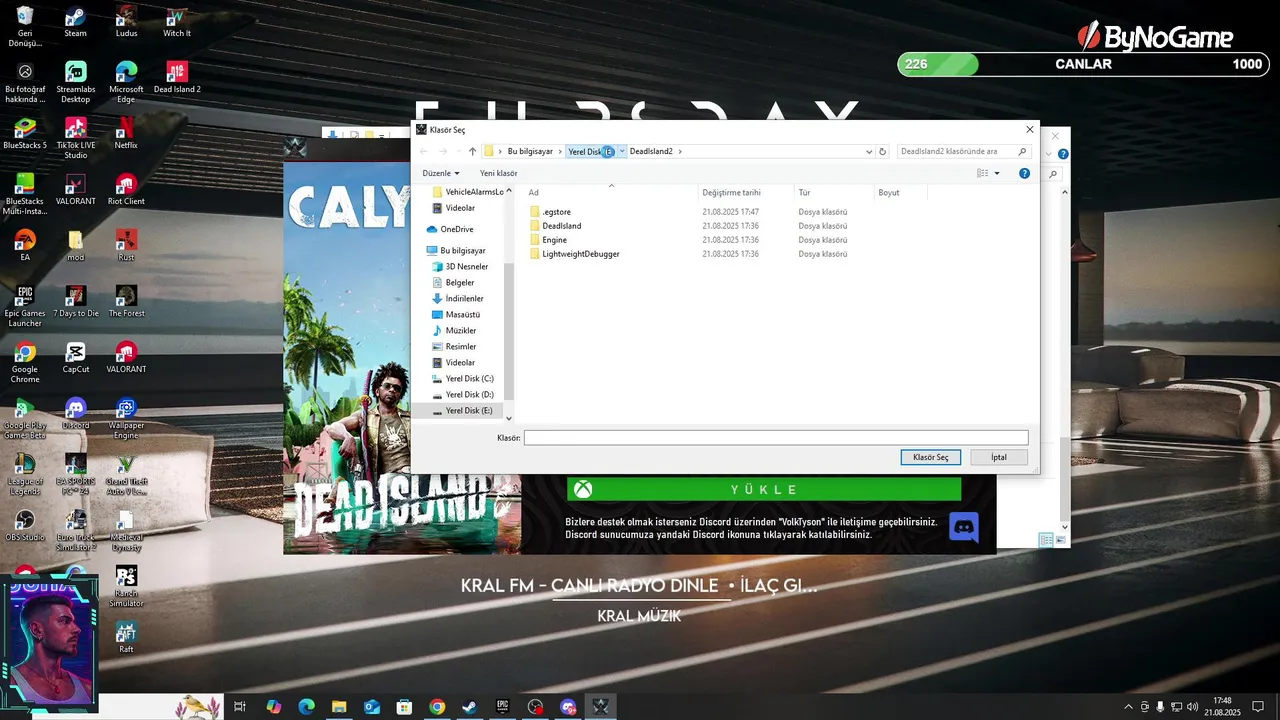1280x720 pixels.
Task: Expand the address bar history dropdown
Action: click(x=869, y=151)
